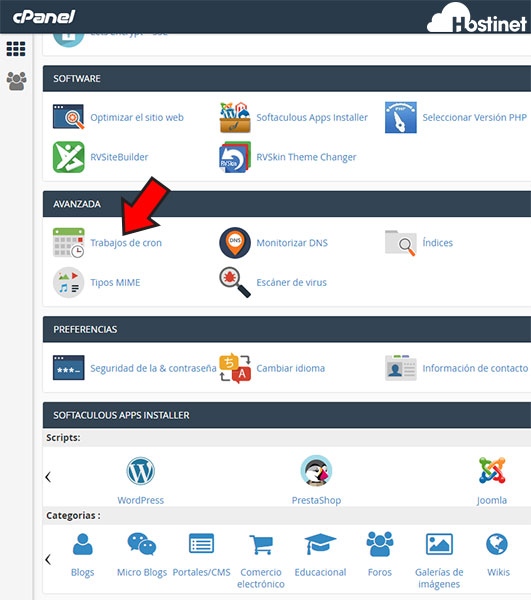Click the Micro Blogs chat bubbles icon
Viewport: 531px width, 600px height.
(142, 544)
